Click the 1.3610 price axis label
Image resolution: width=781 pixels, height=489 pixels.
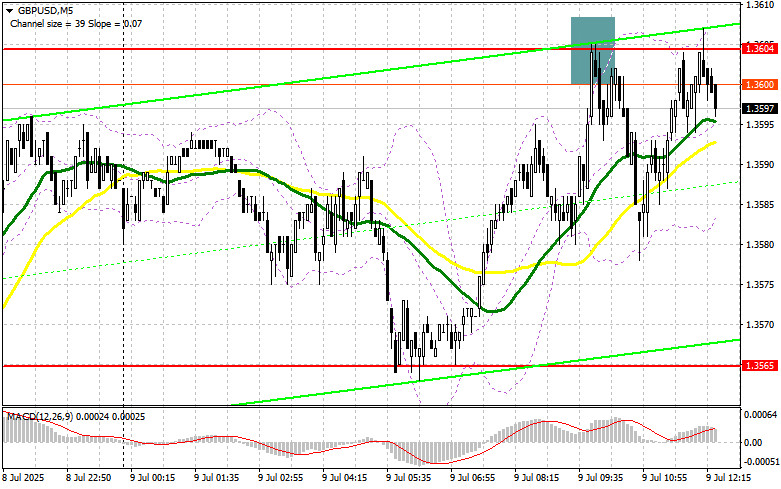(760, 4)
